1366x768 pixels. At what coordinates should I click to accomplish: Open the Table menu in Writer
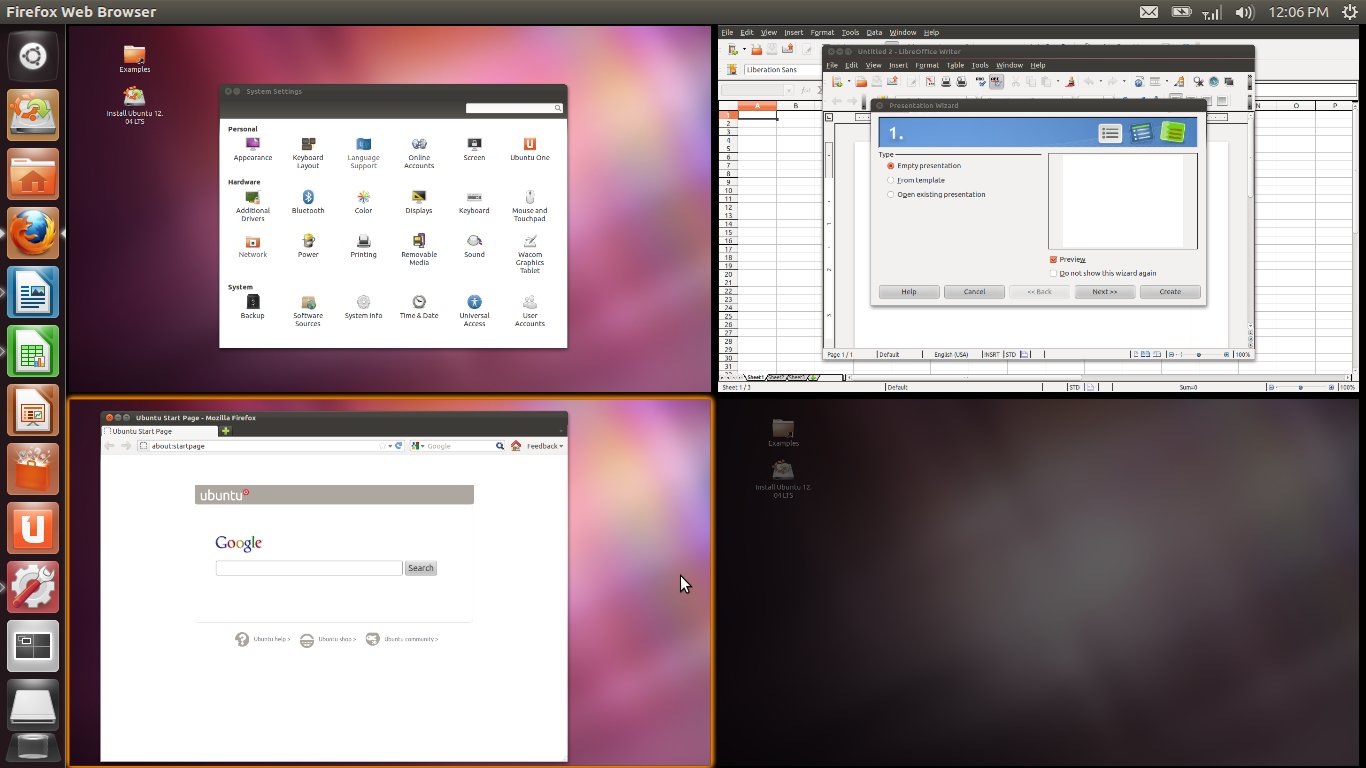click(x=955, y=65)
